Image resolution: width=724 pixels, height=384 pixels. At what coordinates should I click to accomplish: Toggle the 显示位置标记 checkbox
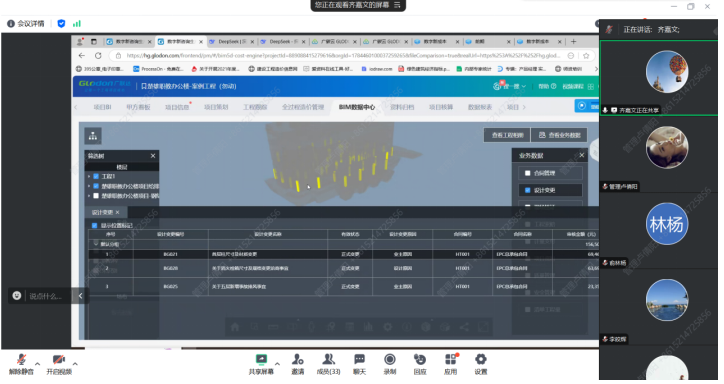coord(95,226)
